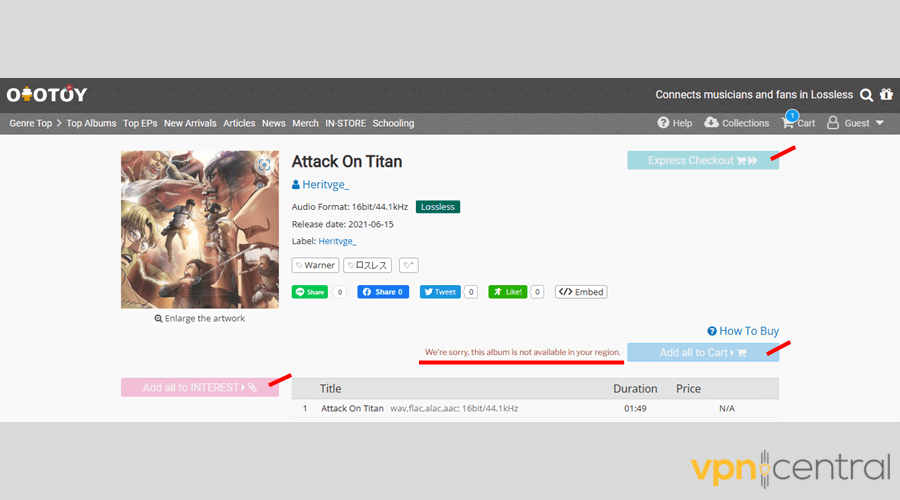Open Collections cloud download link

pyautogui.click(x=736, y=123)
